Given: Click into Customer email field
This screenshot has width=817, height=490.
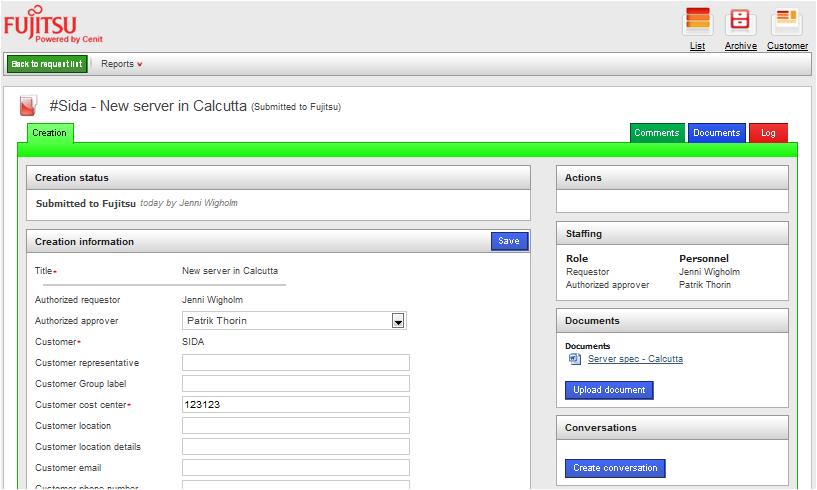Looking at the screenshot, I should 295,468.
